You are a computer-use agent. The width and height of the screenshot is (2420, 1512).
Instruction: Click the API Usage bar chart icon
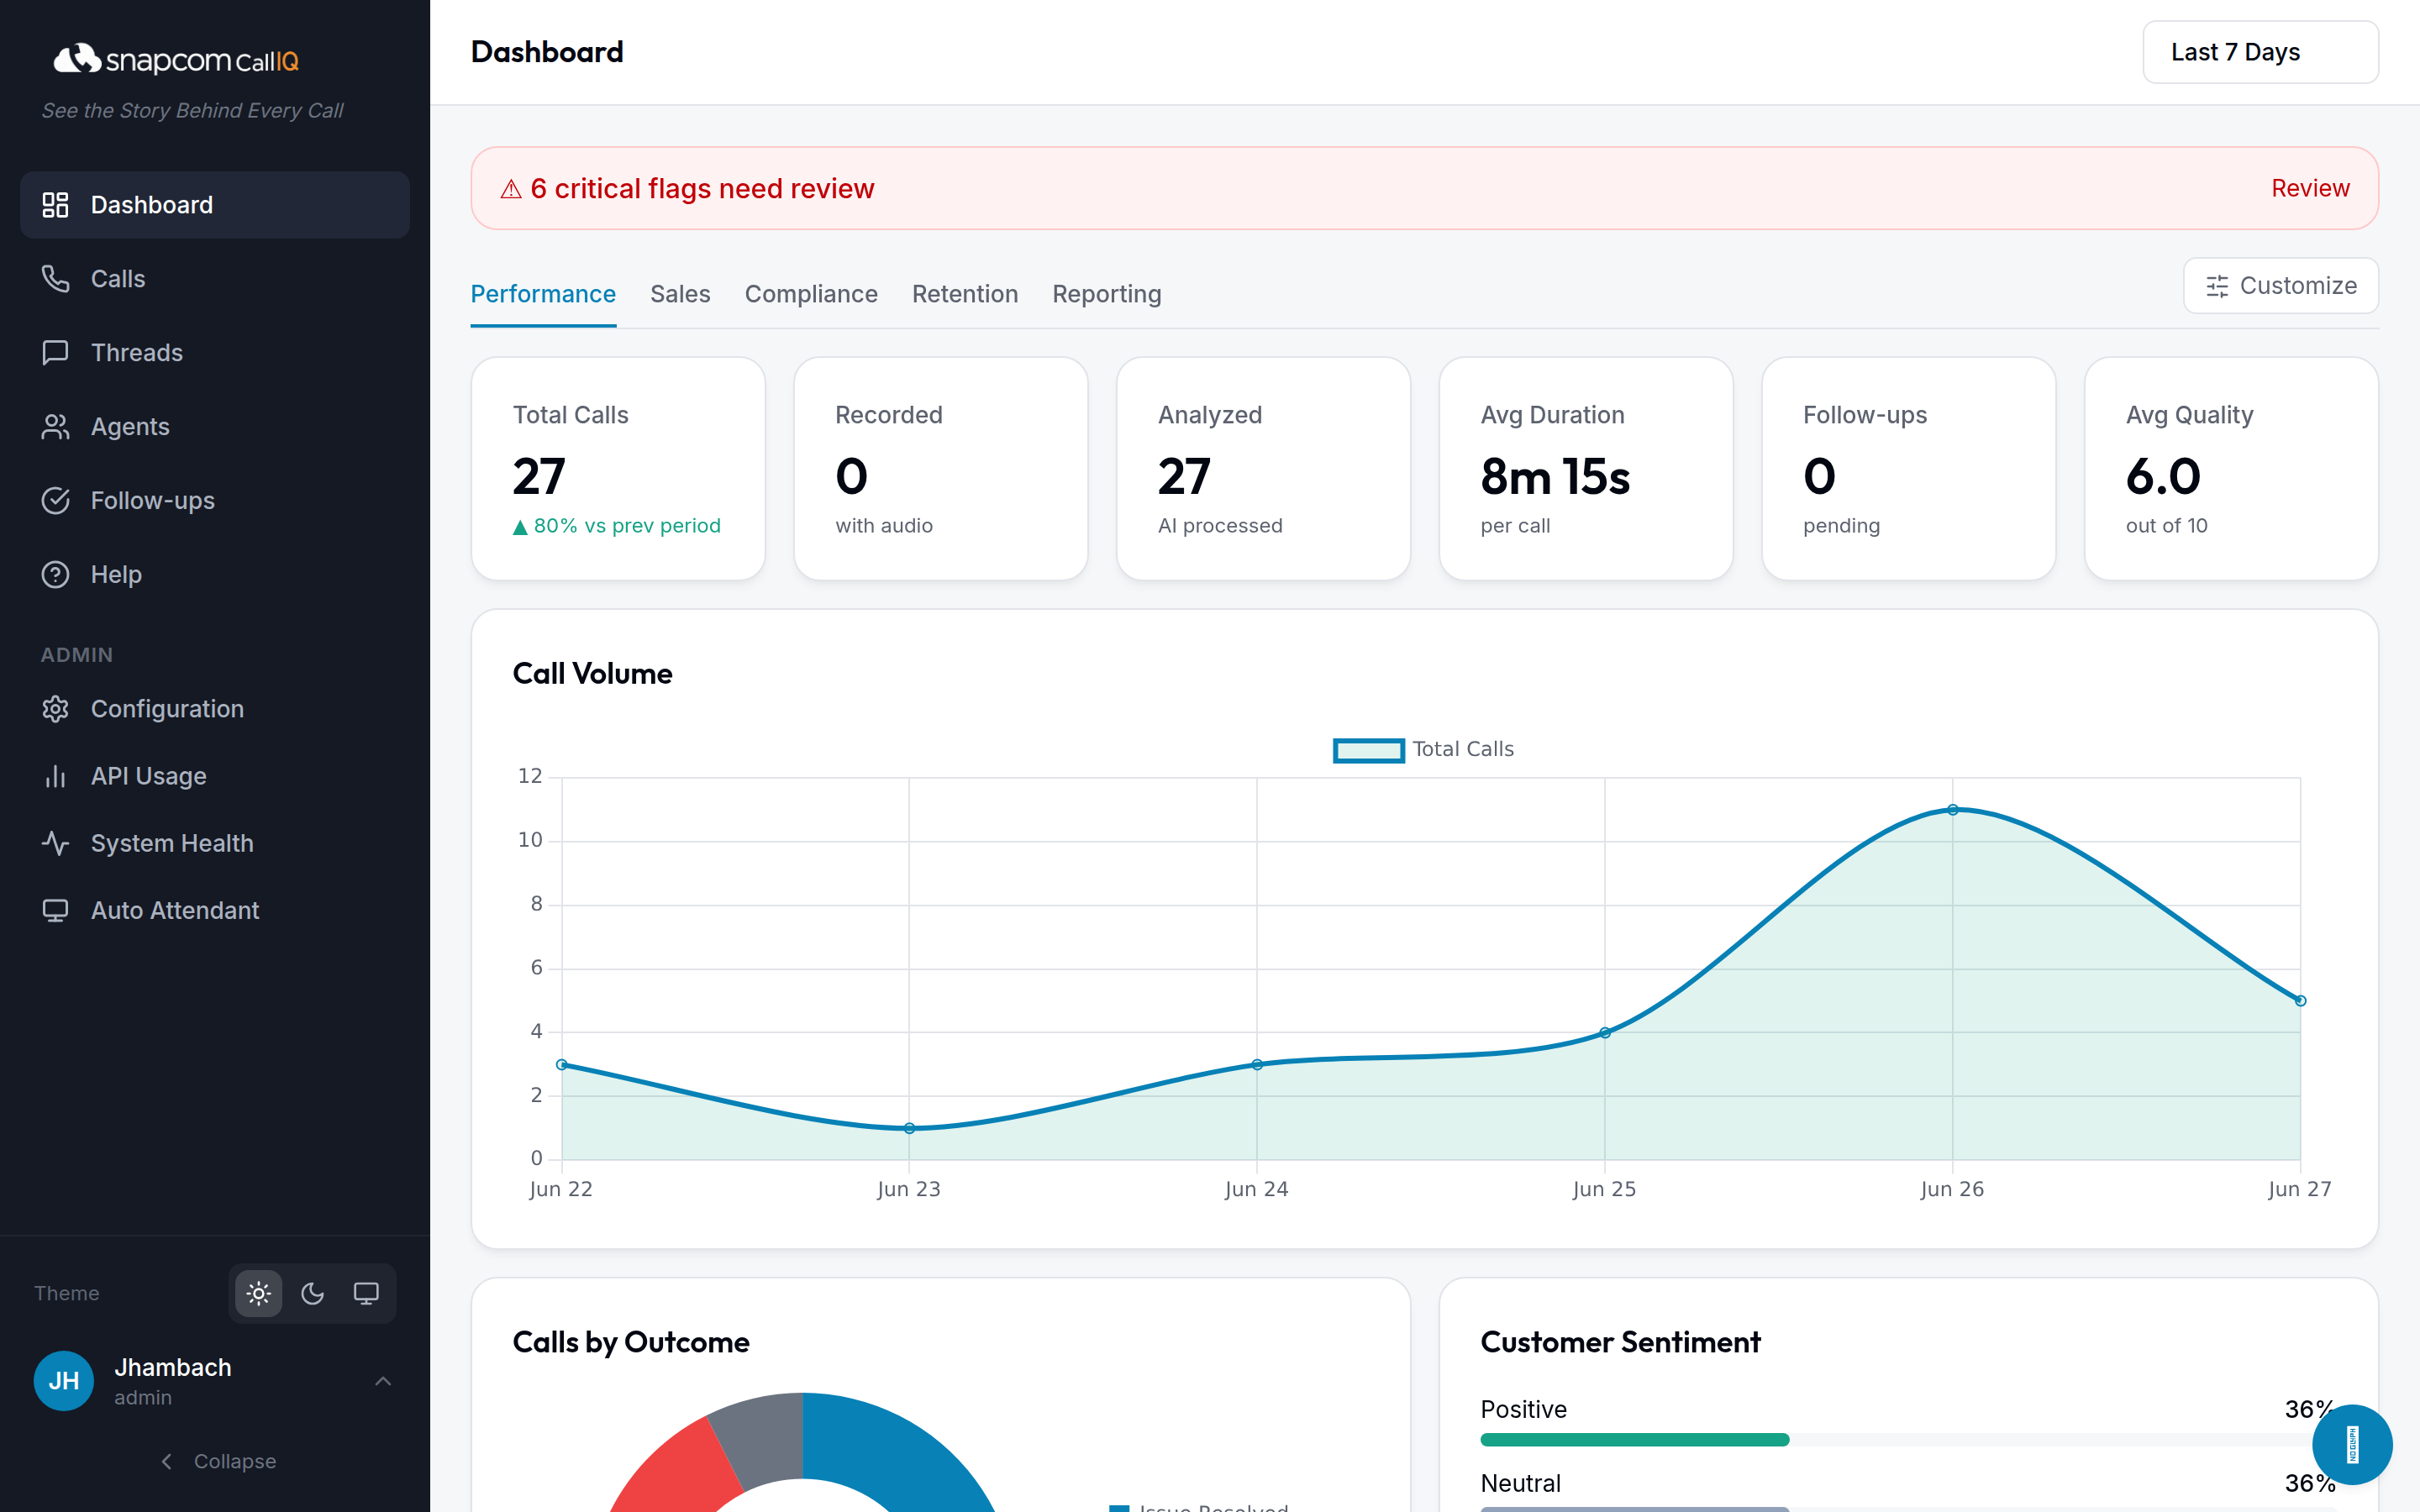click(55, 776)
